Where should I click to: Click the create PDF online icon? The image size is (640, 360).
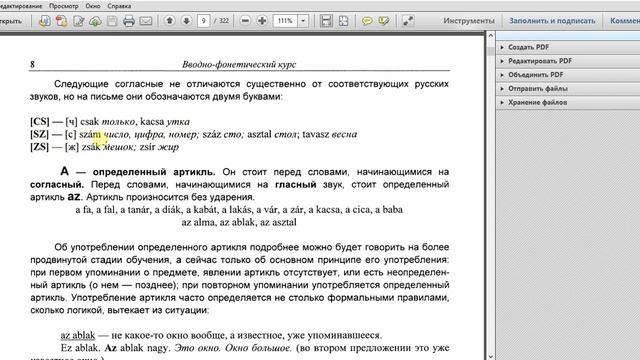(44, 21)
